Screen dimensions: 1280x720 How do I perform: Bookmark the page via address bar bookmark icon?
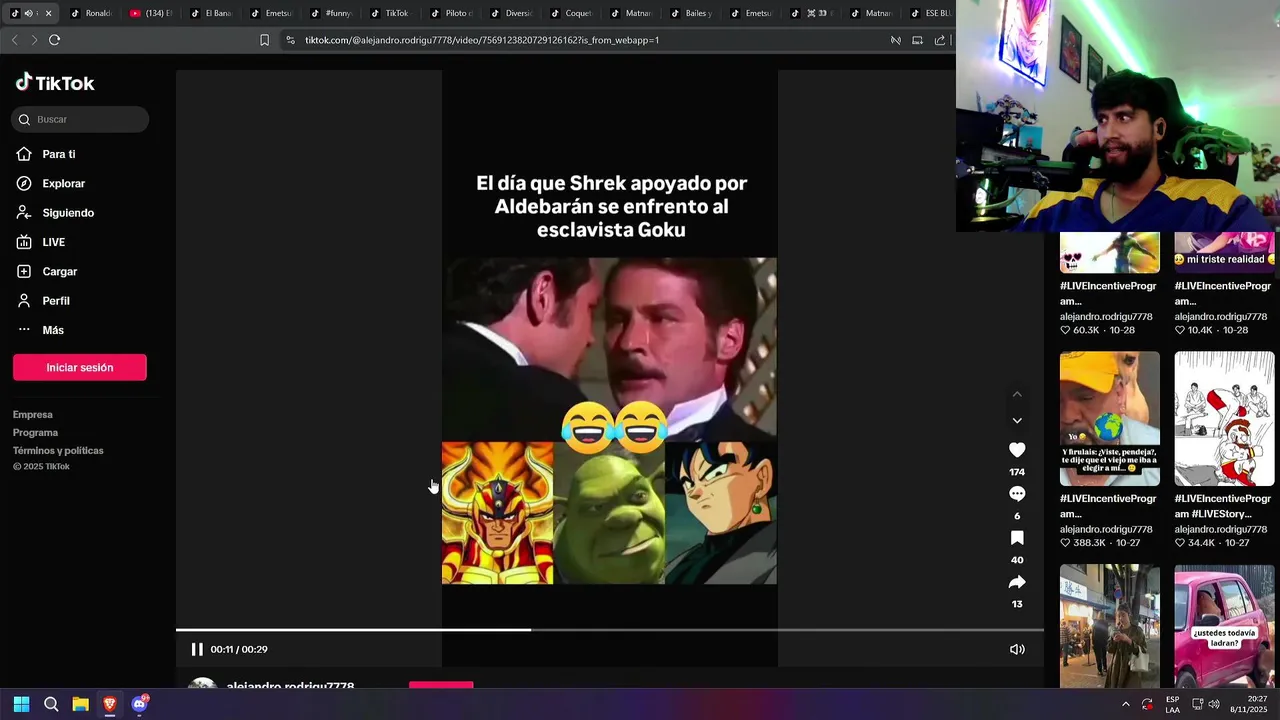(x=264, y=40)
